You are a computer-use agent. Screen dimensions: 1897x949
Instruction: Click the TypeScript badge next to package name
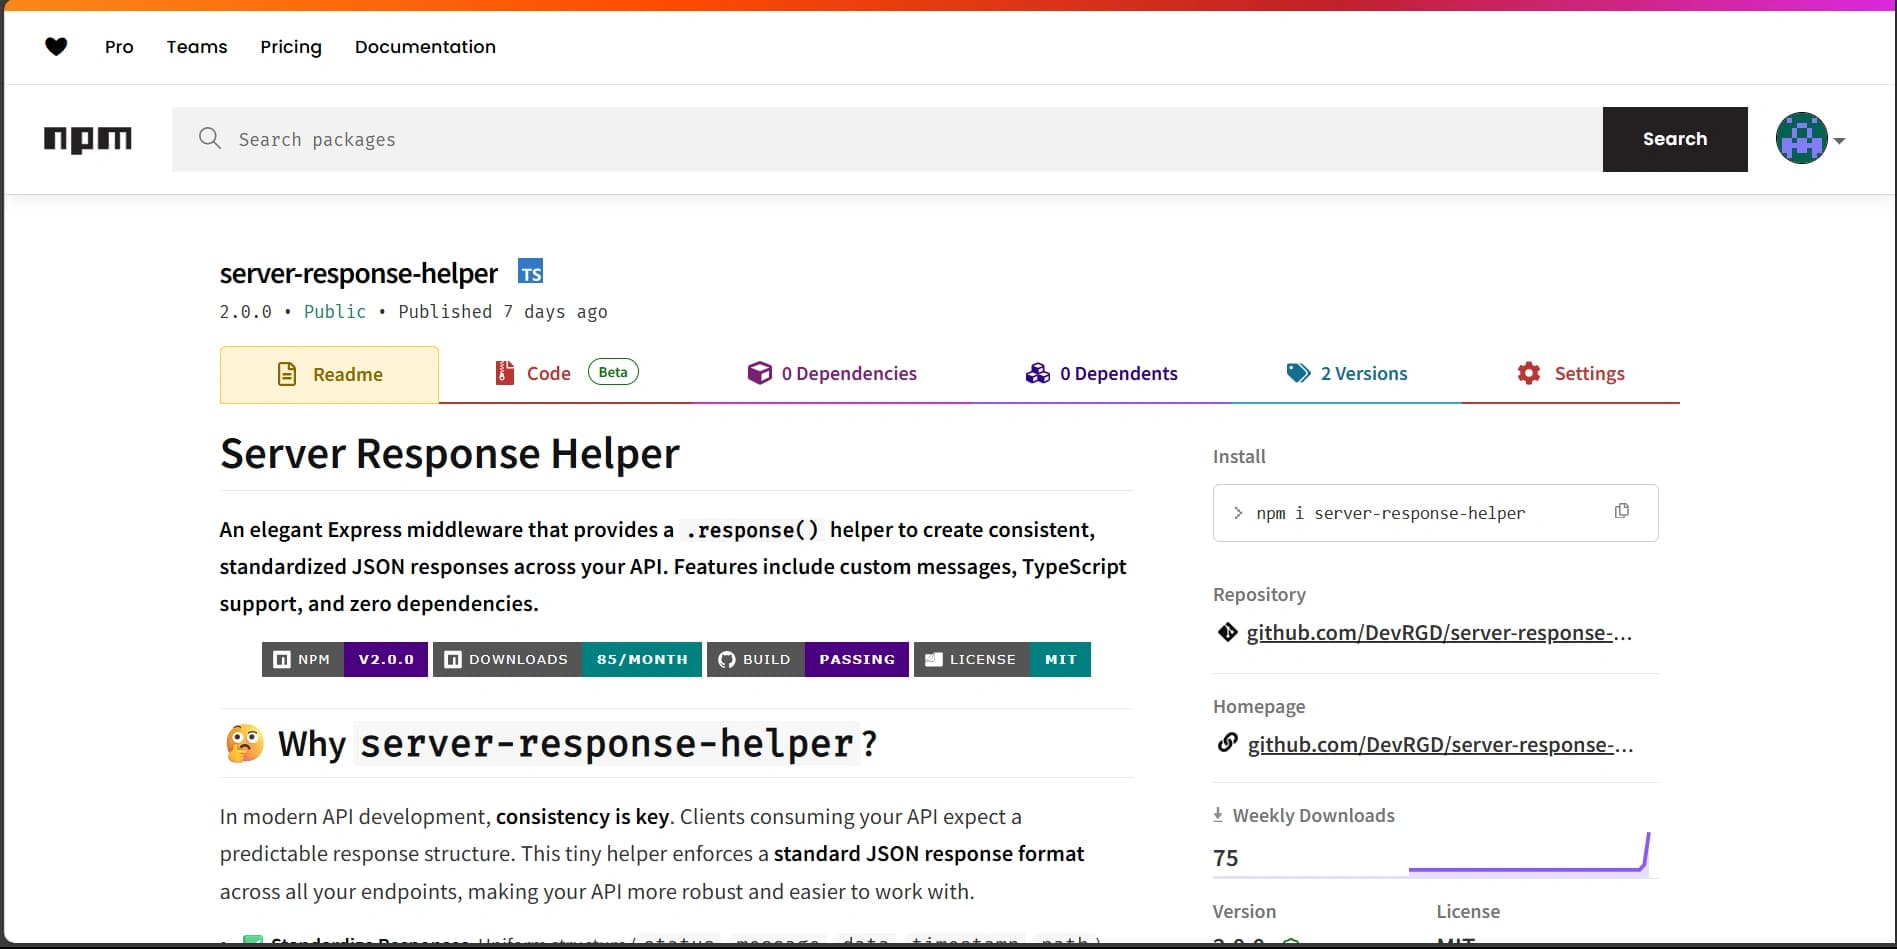pyautogui.click(x=530, y=271)
